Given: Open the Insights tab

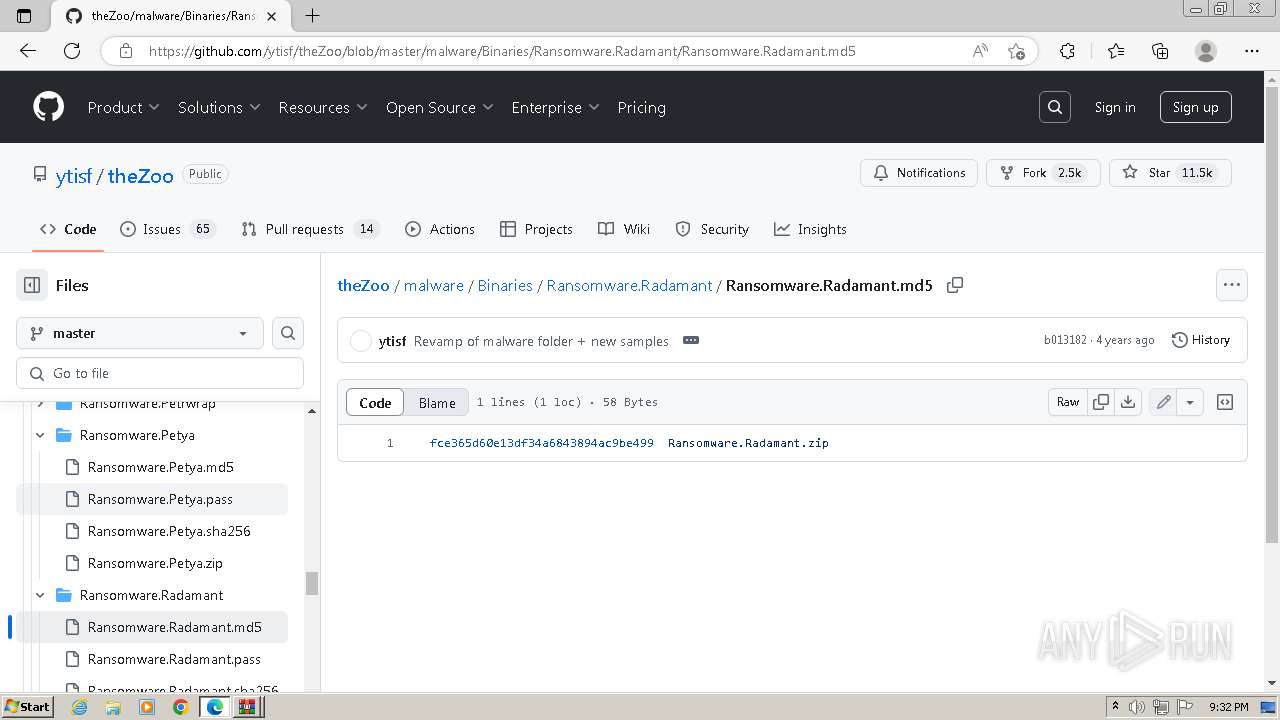Looking at the screenshot, I should 810,229.
